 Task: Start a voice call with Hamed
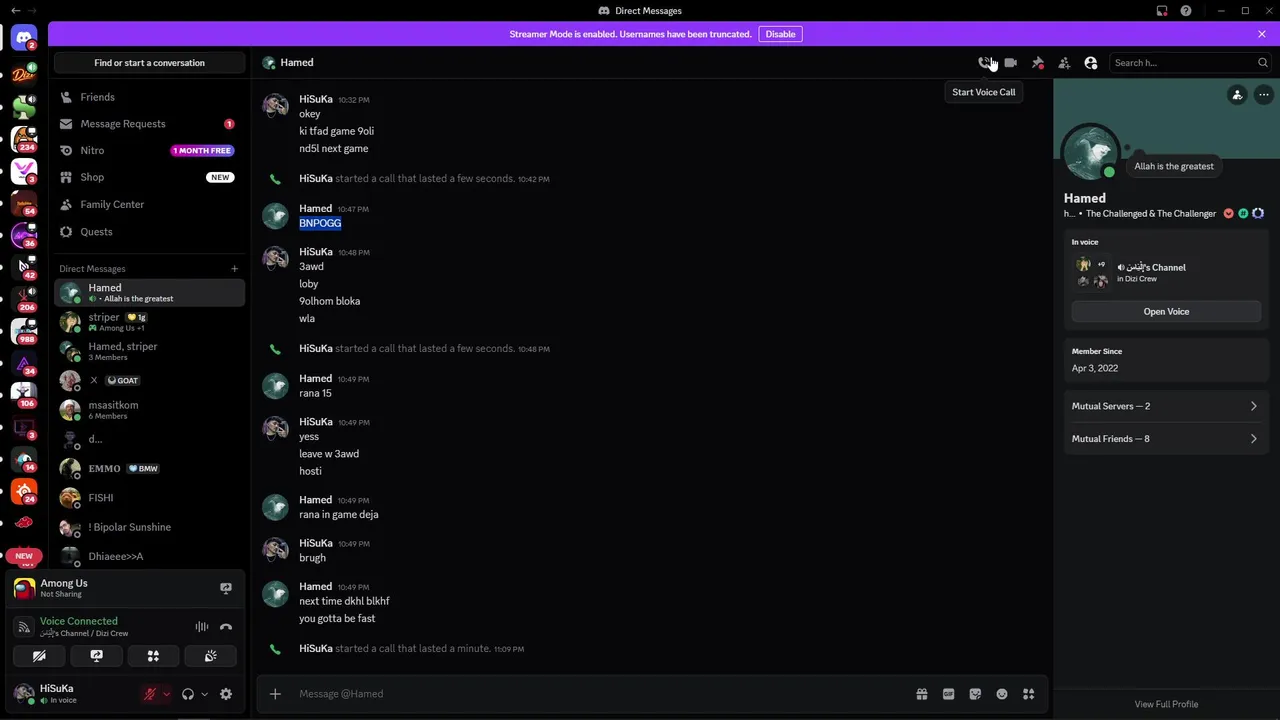pyautogui.click(x=985, y=63)
